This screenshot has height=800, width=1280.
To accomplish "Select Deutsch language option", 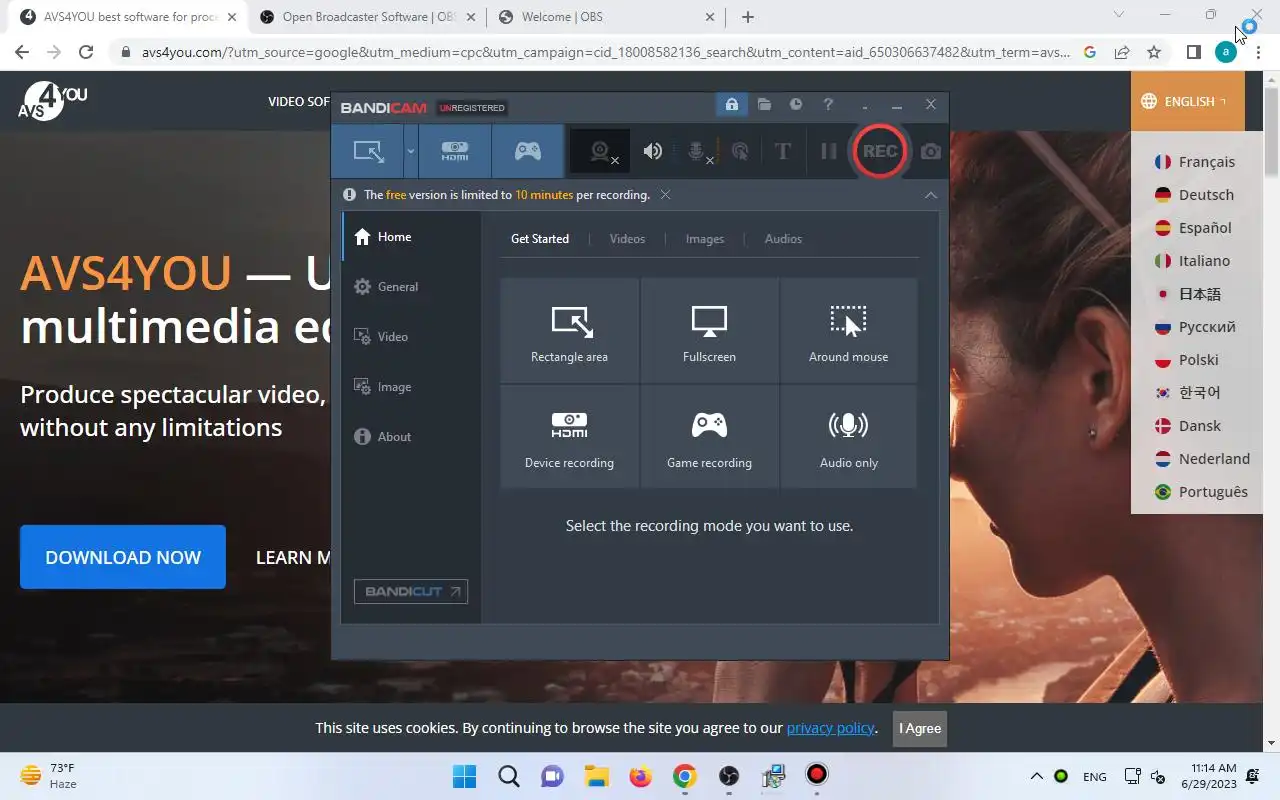I will (1195, 195).
